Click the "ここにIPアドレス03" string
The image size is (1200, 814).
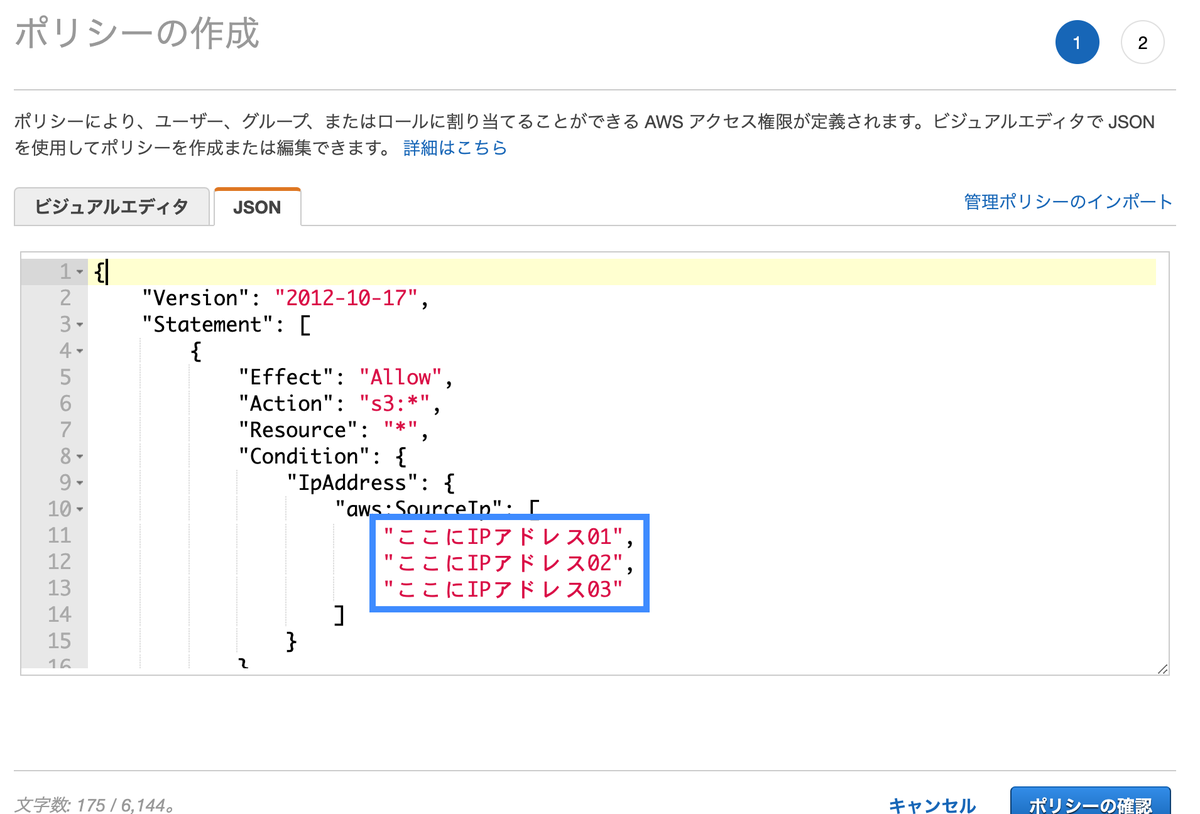coord(504,589)
